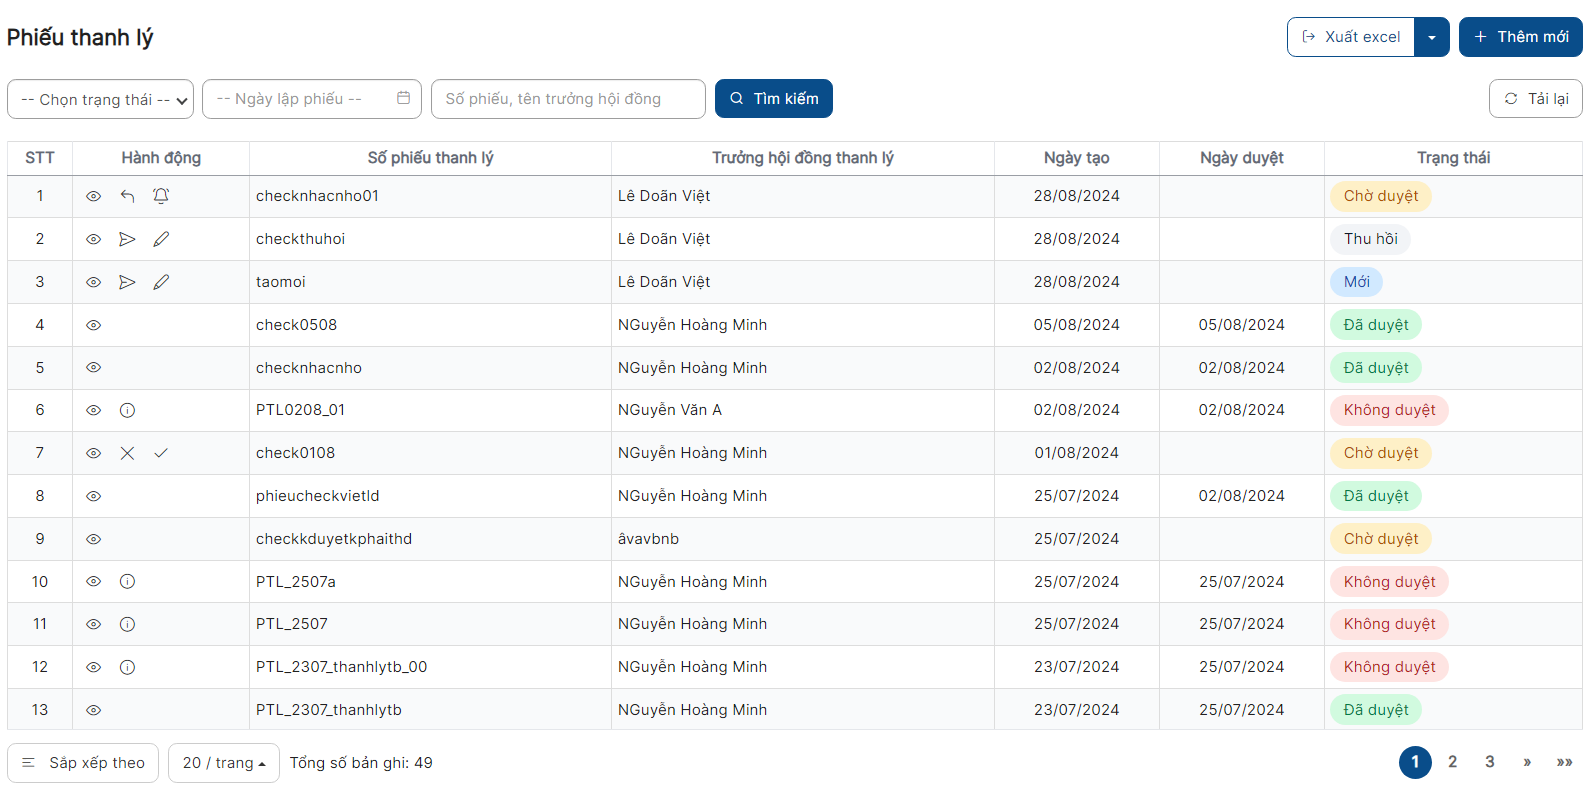Screen dimensions: 1587x791
Task: Focus the Số phiếu, tên trưởng hội đồng field
Action: point(568,99)
